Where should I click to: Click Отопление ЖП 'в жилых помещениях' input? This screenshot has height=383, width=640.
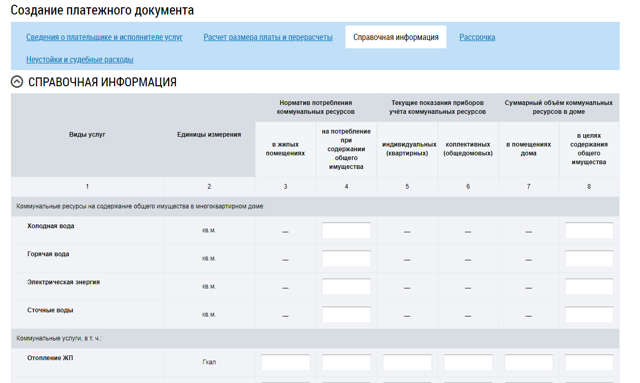pos(285,362)
